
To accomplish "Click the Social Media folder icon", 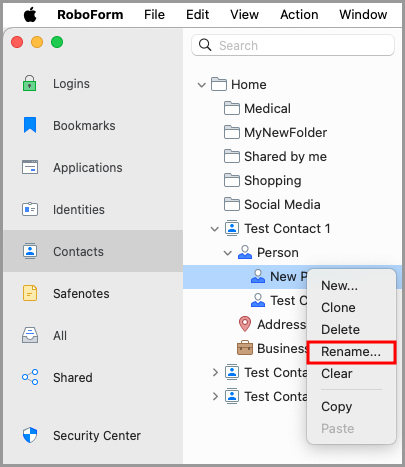I will click(232, 204).
